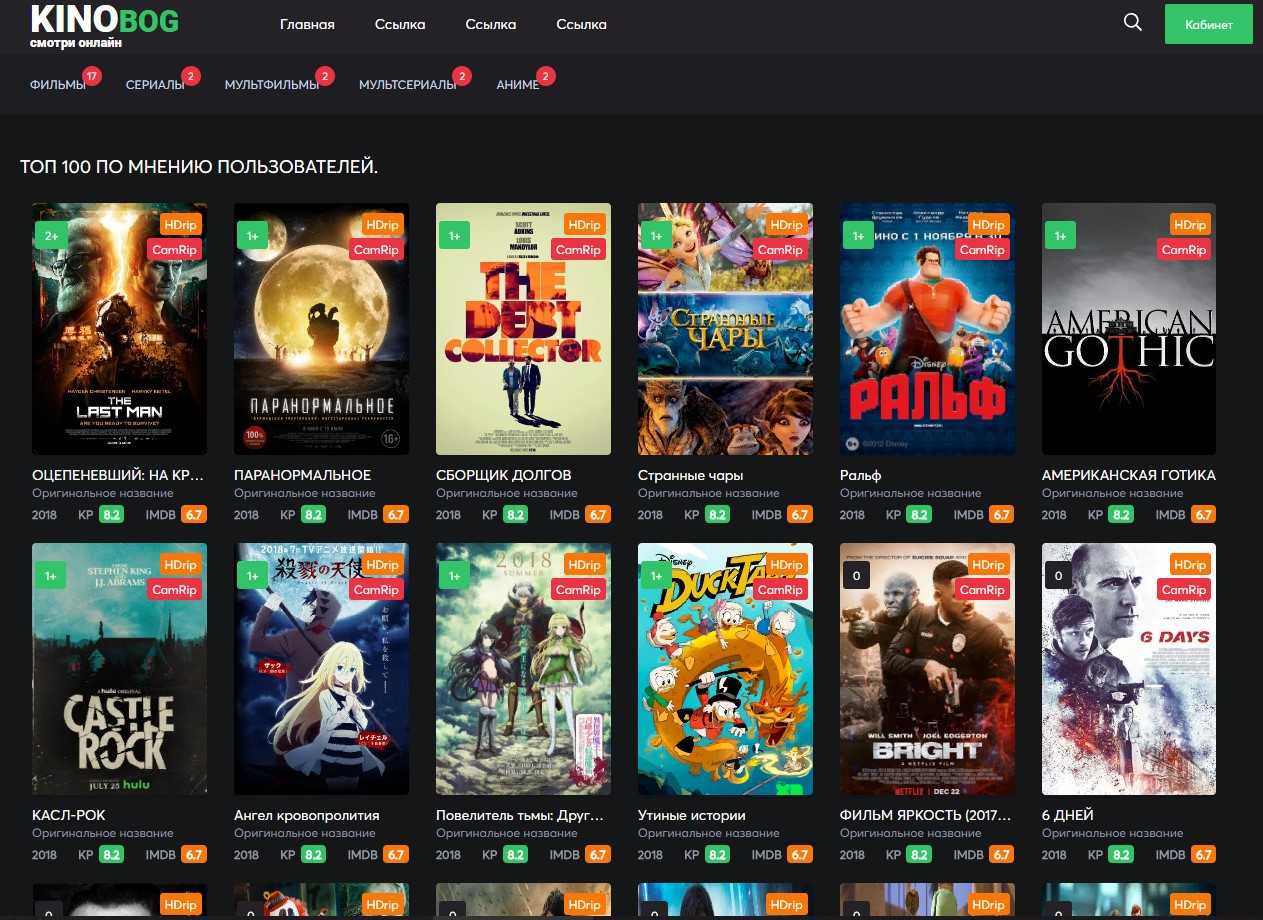Open the Ангел кровопролития anime poster
The height and width of the screenshot is (920, 1263).
321,669
